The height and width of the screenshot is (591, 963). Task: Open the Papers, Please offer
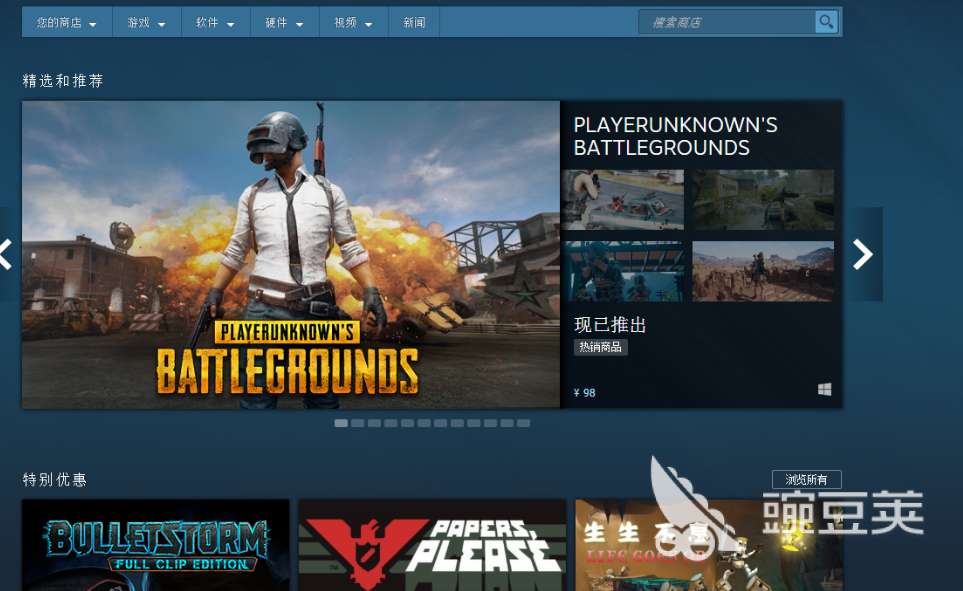coord(432,545)
